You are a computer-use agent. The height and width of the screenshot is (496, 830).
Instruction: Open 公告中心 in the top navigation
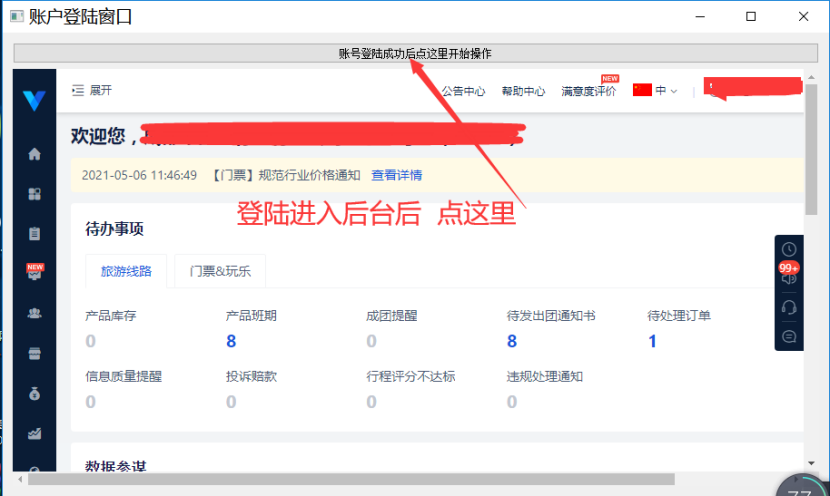463,91
